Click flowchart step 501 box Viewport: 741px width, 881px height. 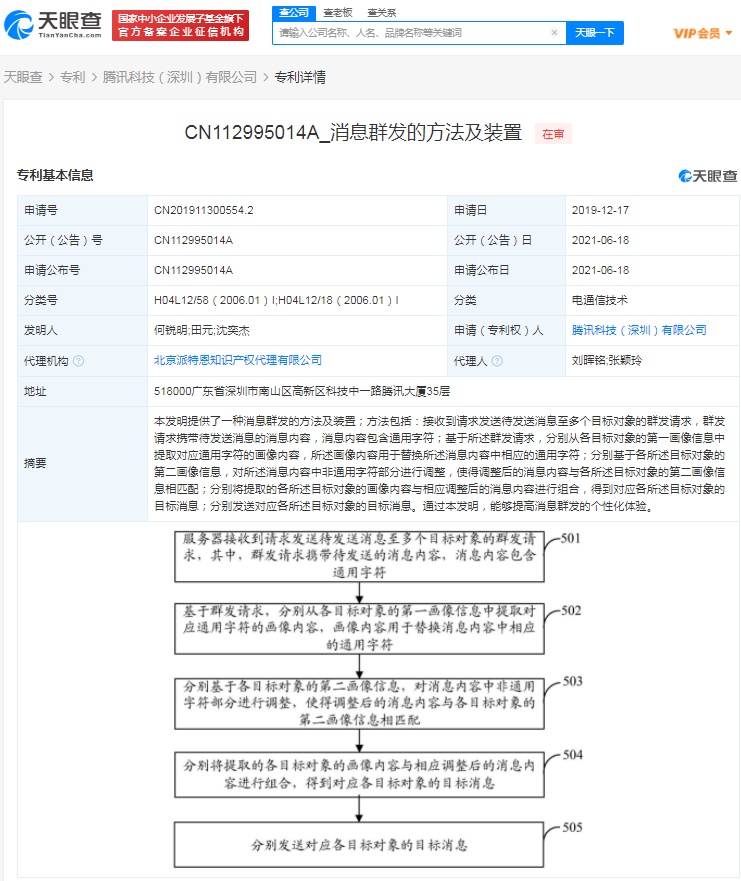point(360,556)
